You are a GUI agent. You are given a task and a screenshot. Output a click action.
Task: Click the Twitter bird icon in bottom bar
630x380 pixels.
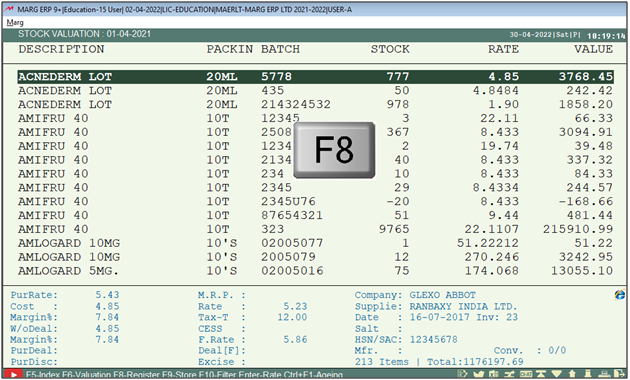click(x=479, y=374)
